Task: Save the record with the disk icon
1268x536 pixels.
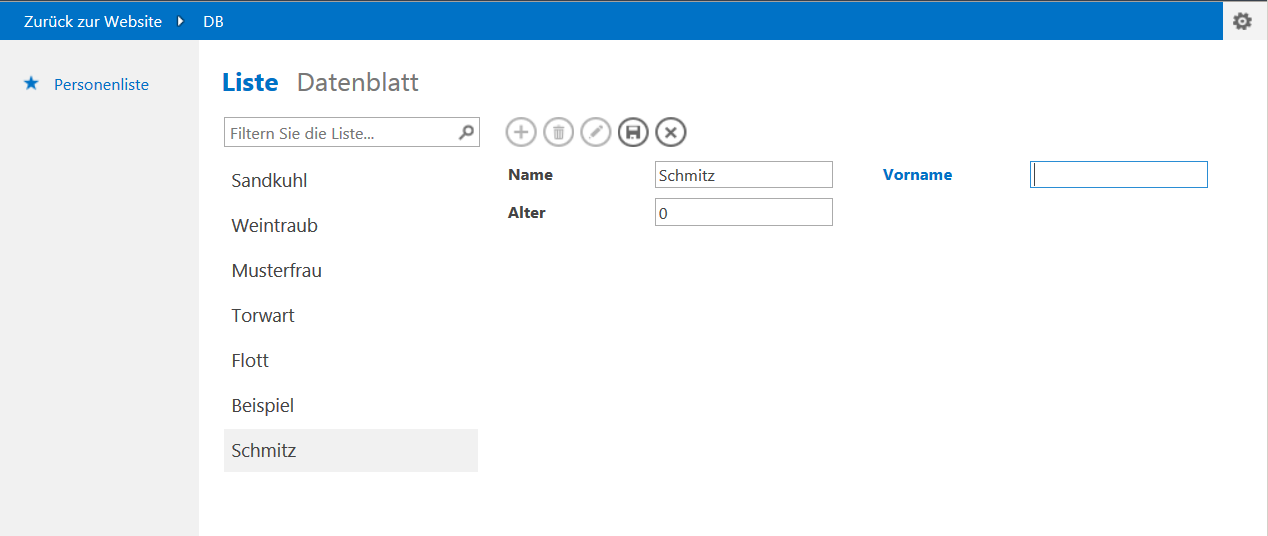Action: tap(633, 132)
